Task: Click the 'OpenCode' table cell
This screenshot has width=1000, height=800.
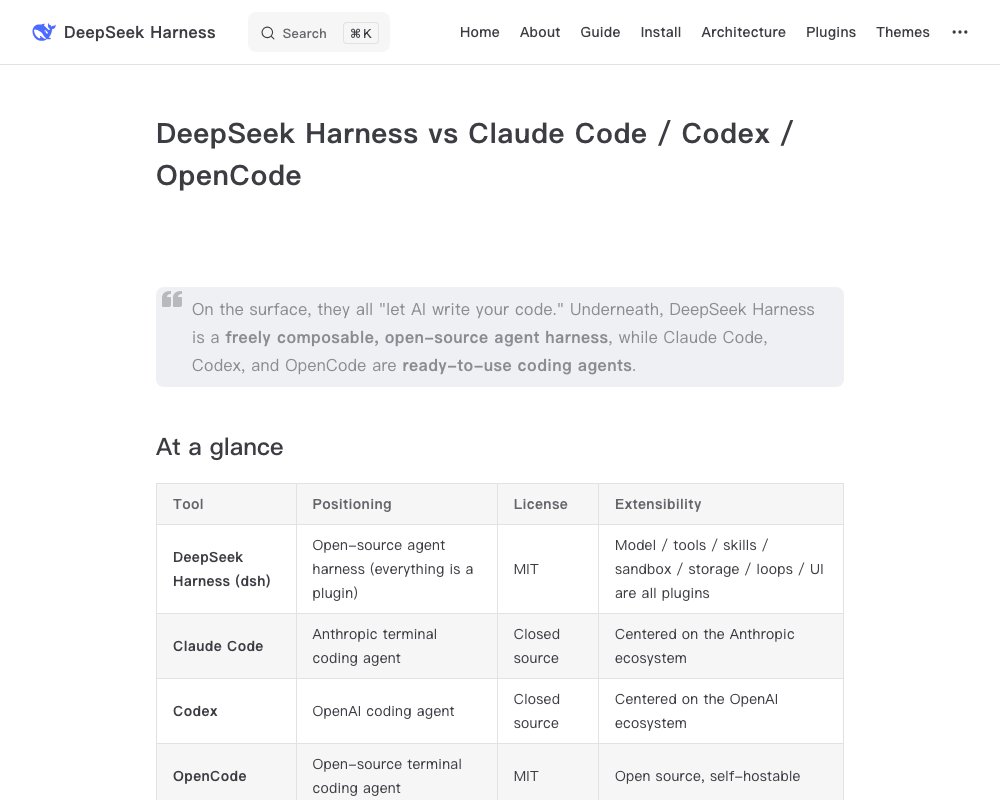Action: (x=226, y=773)
